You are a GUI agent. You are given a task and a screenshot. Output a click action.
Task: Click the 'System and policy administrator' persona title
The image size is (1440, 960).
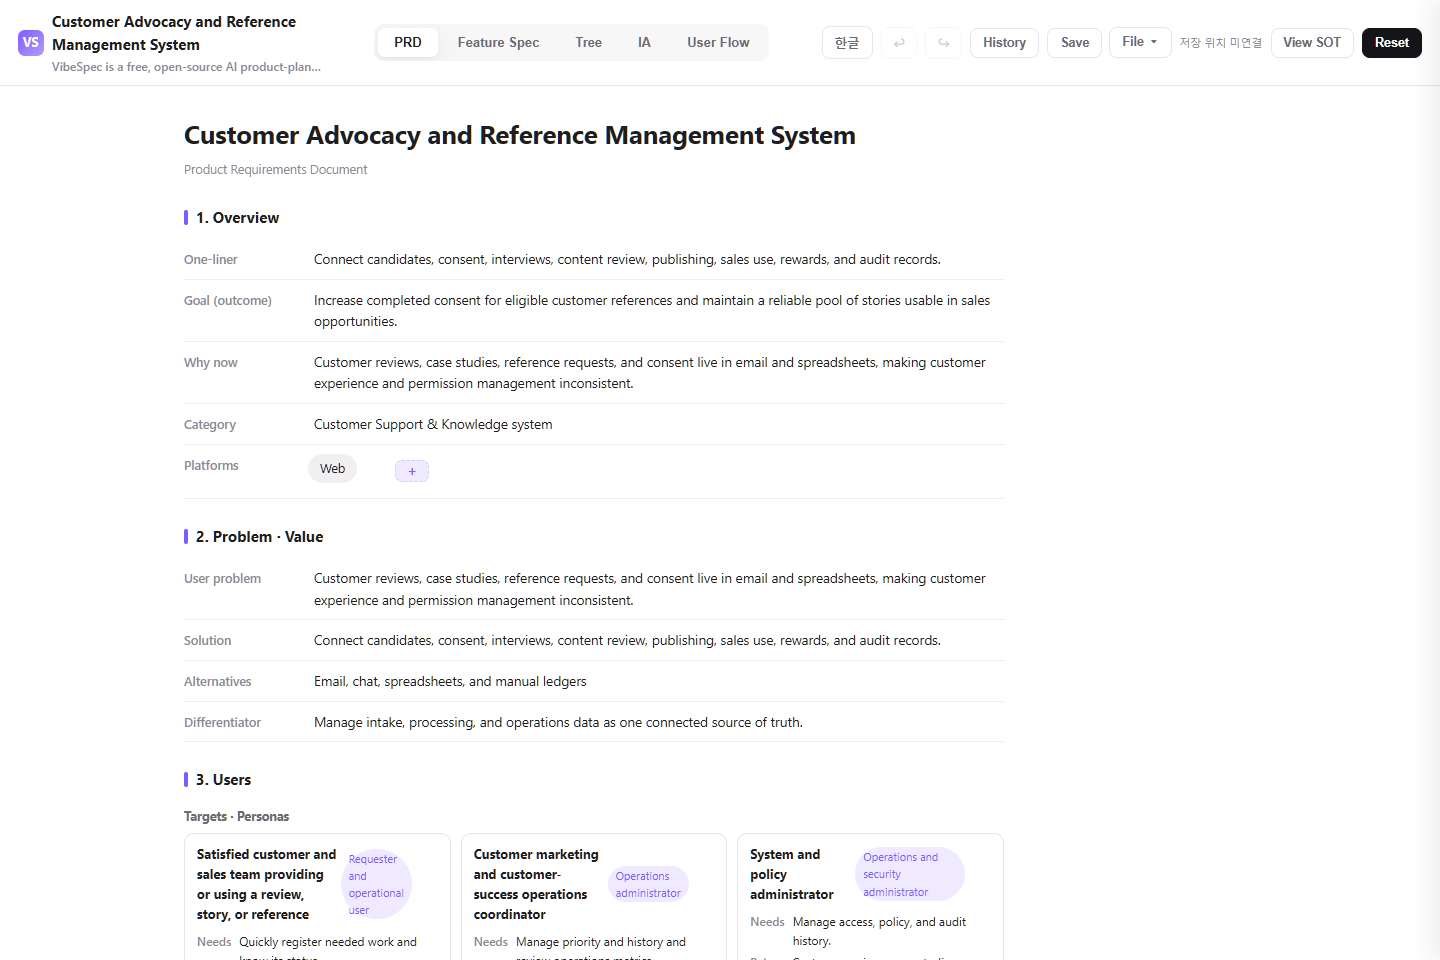tap(792, 875)
